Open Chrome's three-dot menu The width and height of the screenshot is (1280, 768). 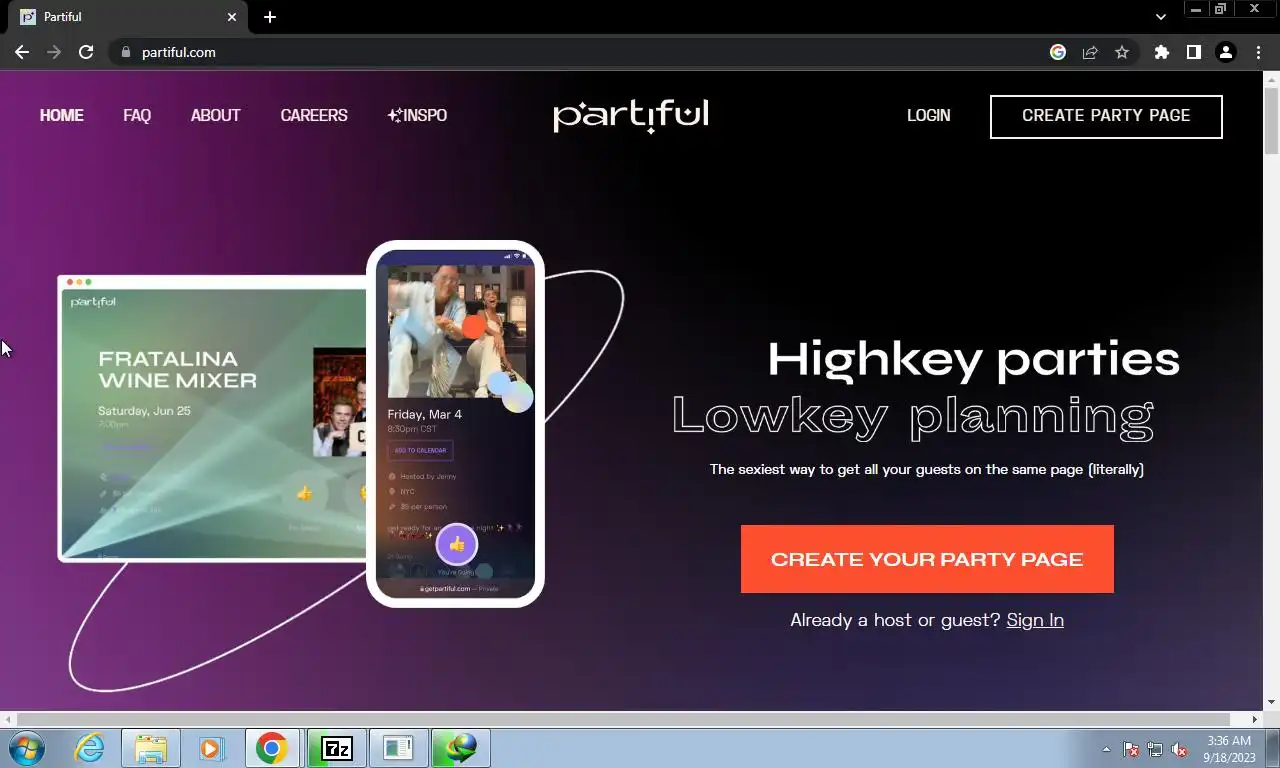1257,52
